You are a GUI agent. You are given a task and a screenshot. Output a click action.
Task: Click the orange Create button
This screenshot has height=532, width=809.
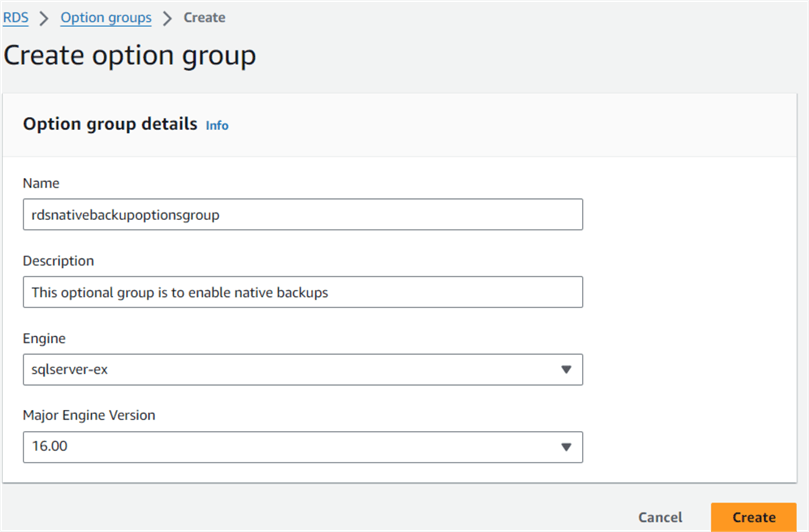click(753, 517)
